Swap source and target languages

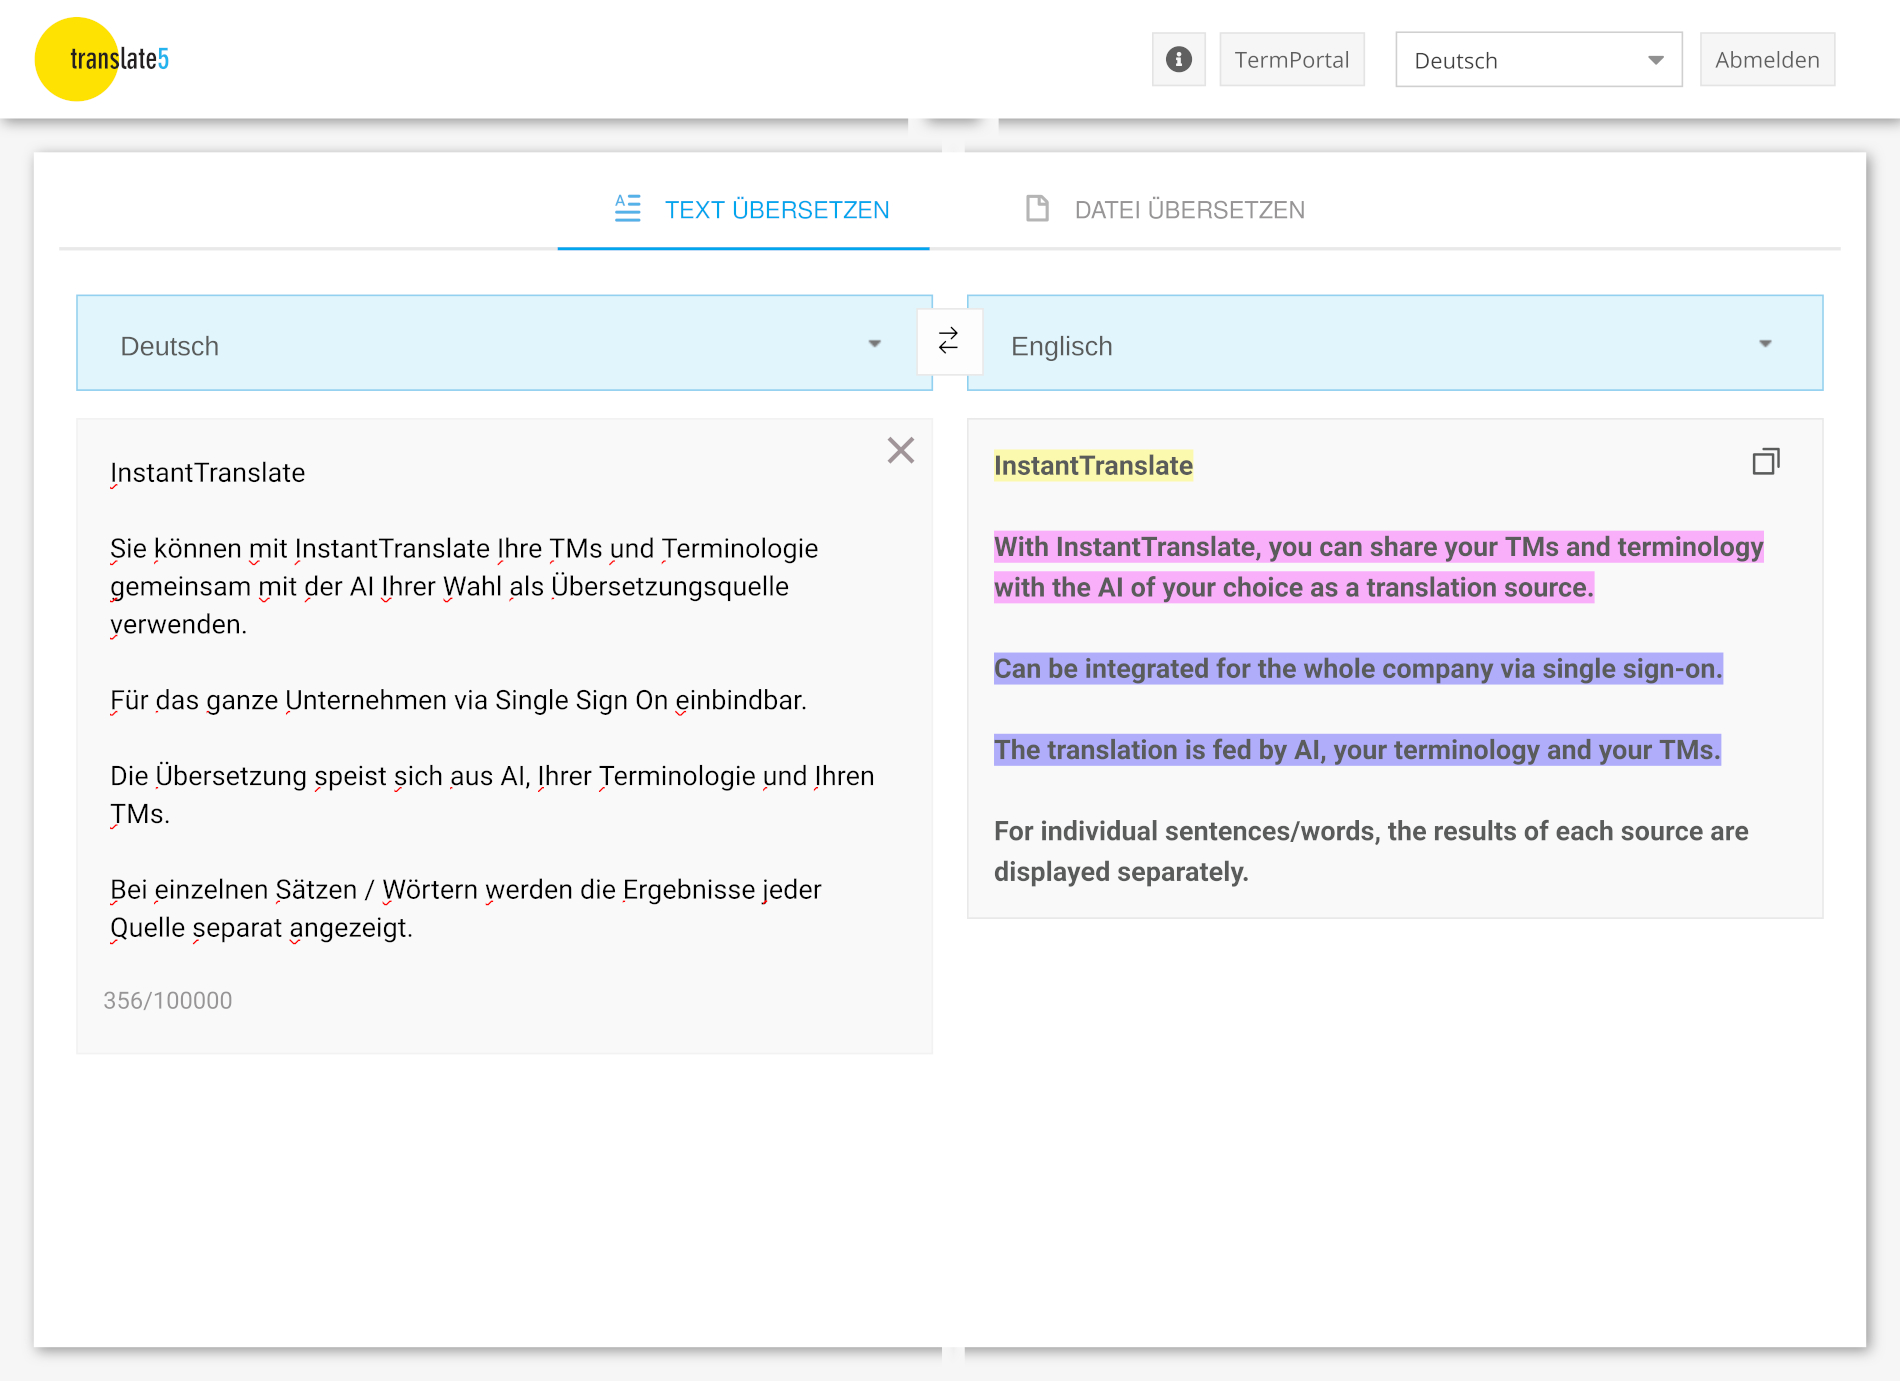pyautogui.click(x=949, y=341)
